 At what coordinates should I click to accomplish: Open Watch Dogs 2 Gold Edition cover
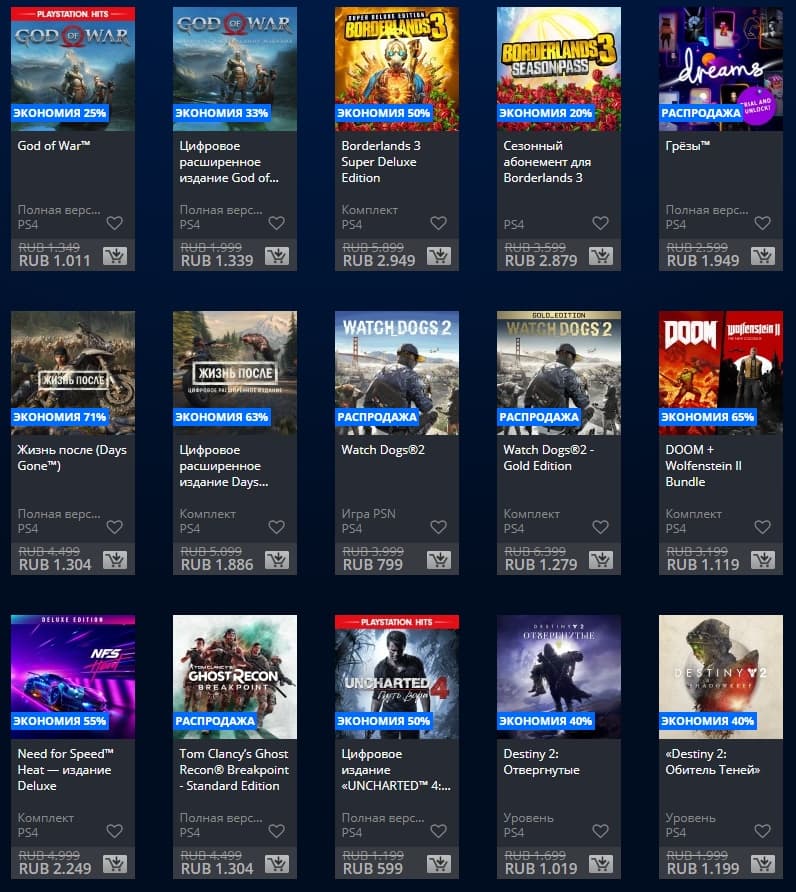pos(559,373)
